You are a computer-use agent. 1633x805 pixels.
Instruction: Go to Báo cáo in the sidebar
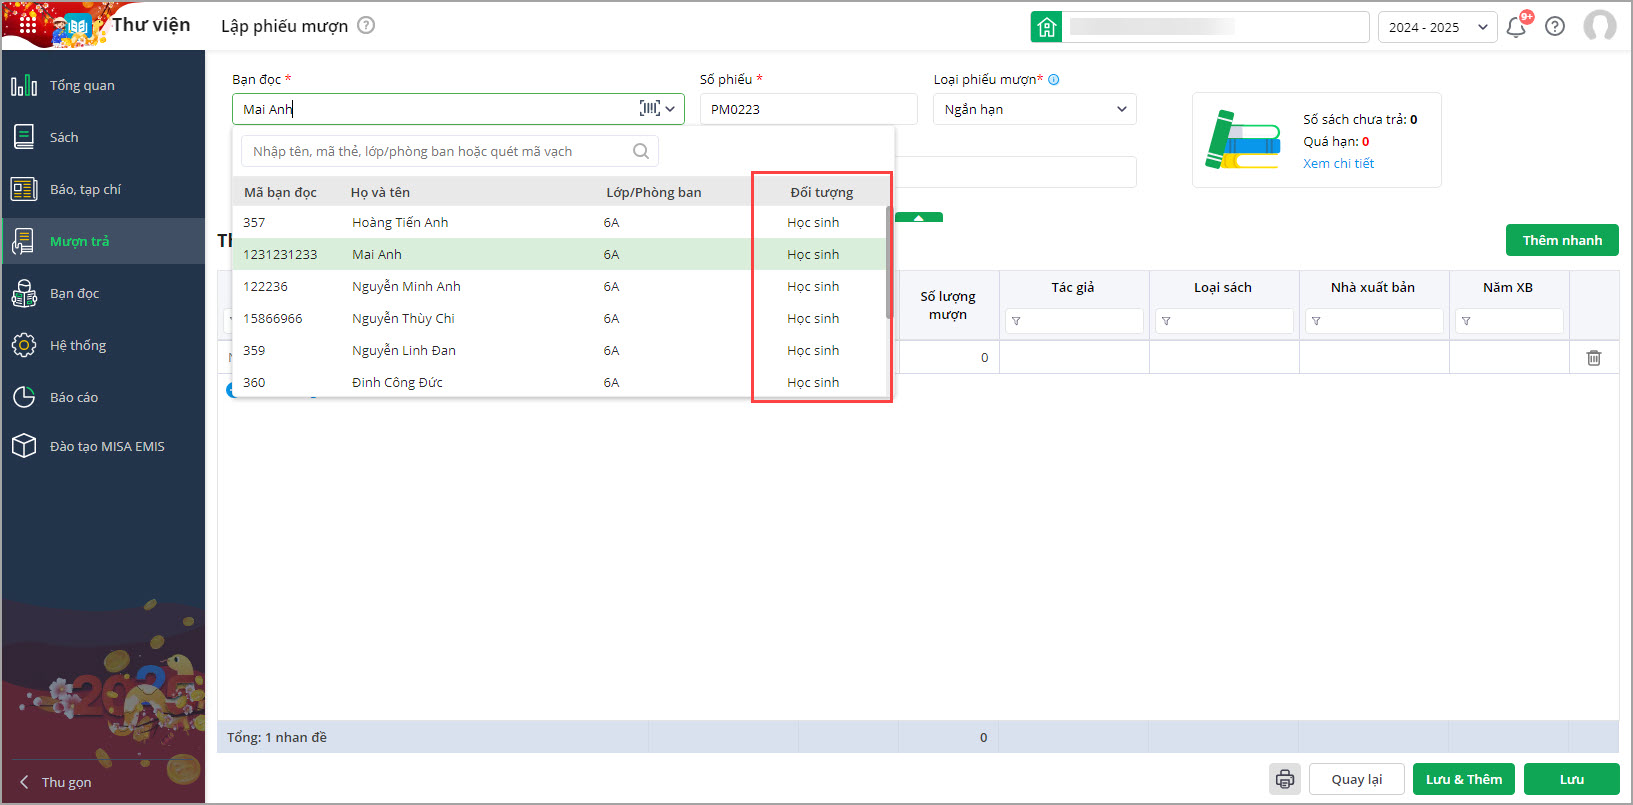click(74, 397)
